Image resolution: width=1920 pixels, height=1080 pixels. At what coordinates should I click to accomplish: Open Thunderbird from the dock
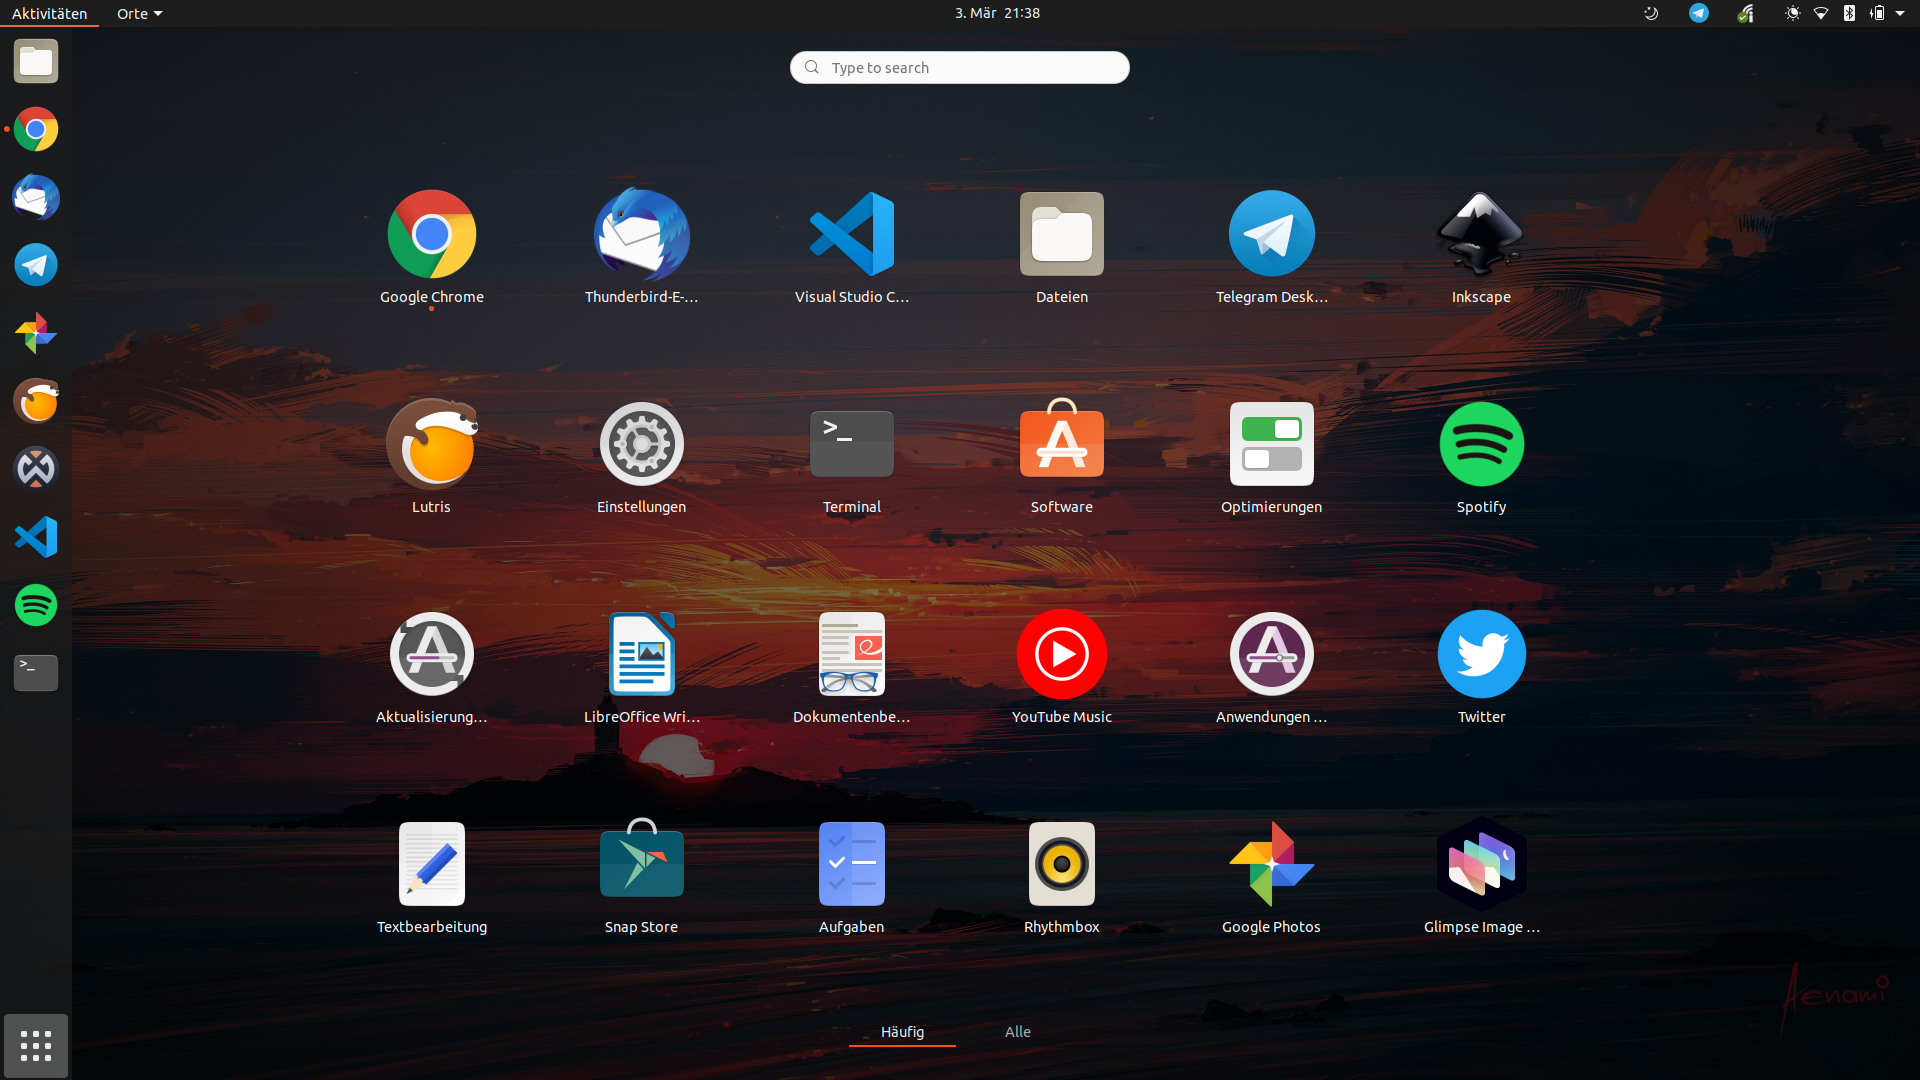point(36,197)
